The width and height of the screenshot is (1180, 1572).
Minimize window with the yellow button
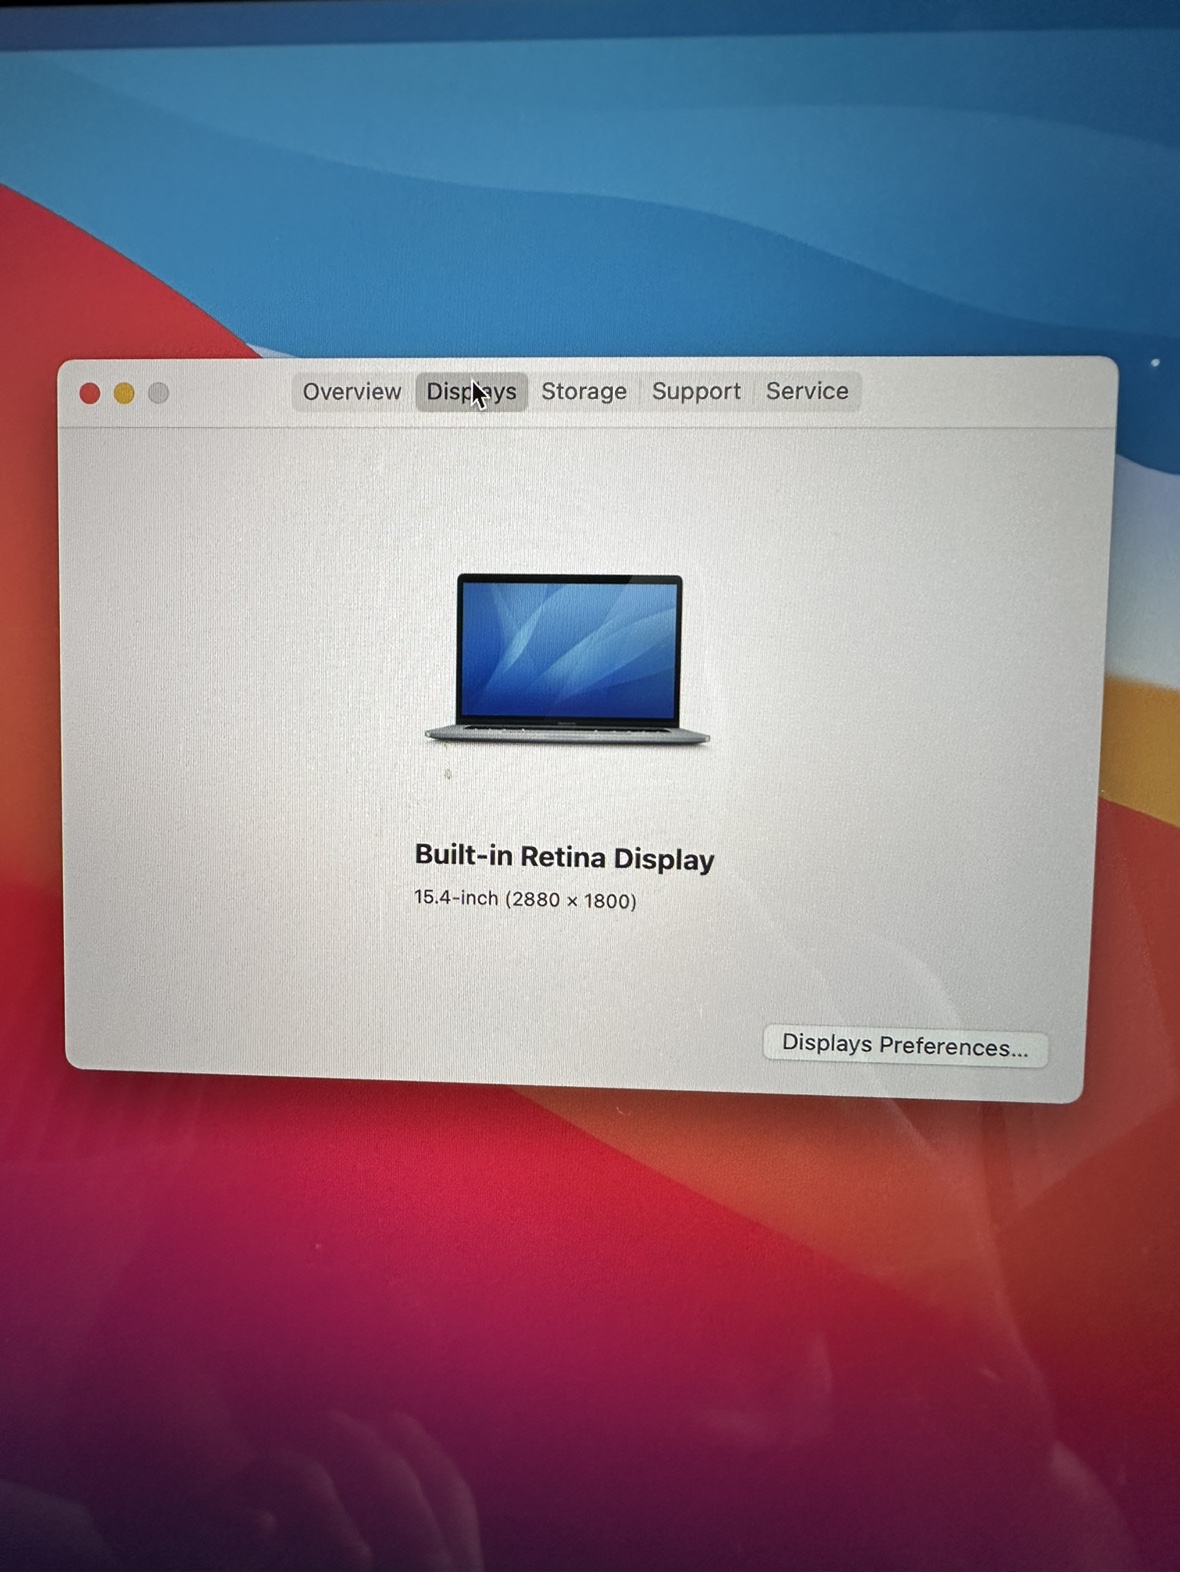(x=124, y=393)
